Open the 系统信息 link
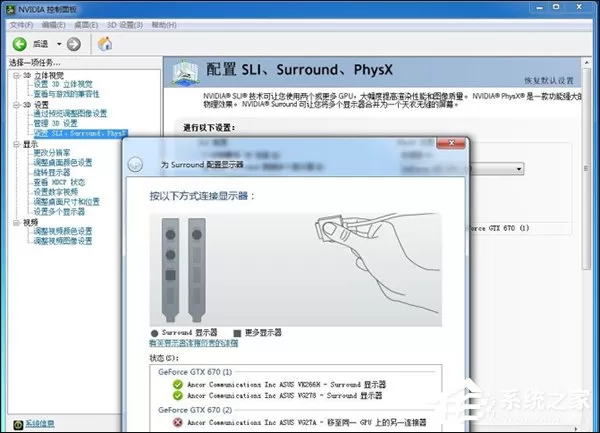This screenshot has width=600, height=433. [x=40, y=423]
